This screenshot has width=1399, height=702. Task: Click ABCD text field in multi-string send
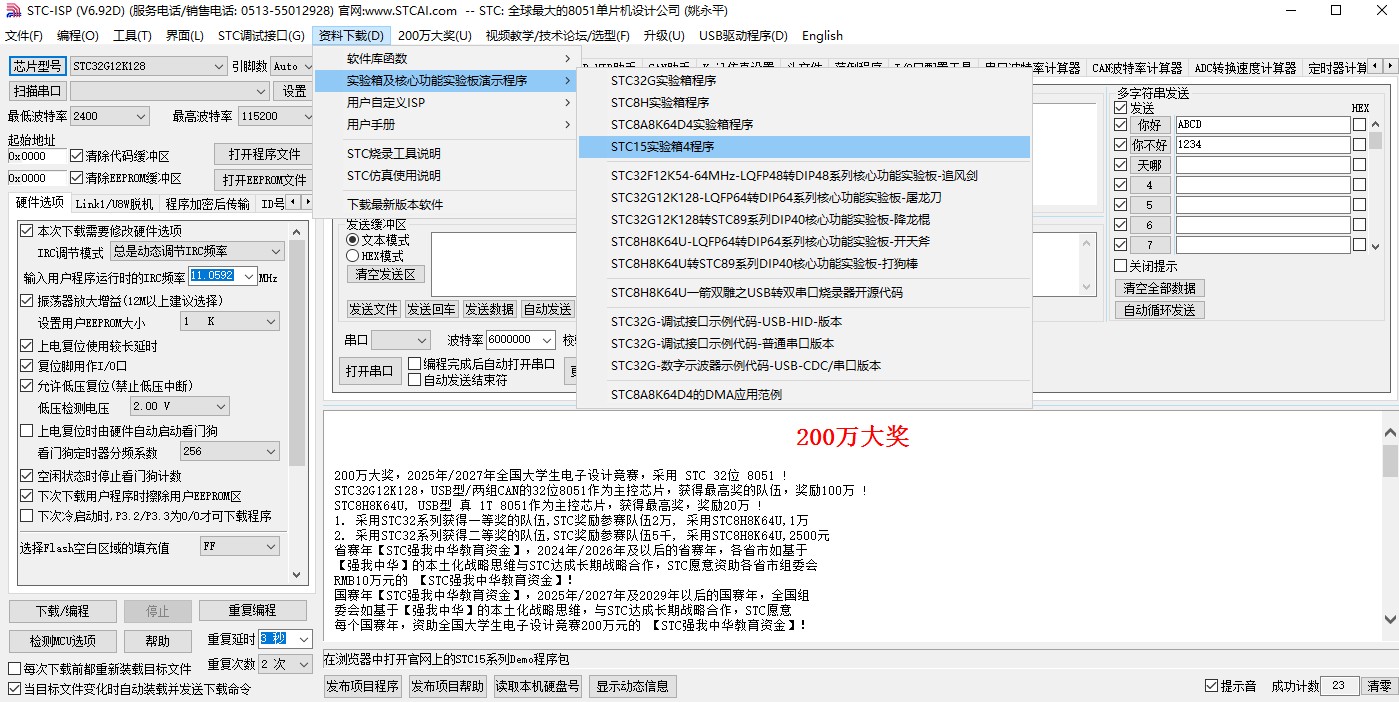coord(1262,125)
